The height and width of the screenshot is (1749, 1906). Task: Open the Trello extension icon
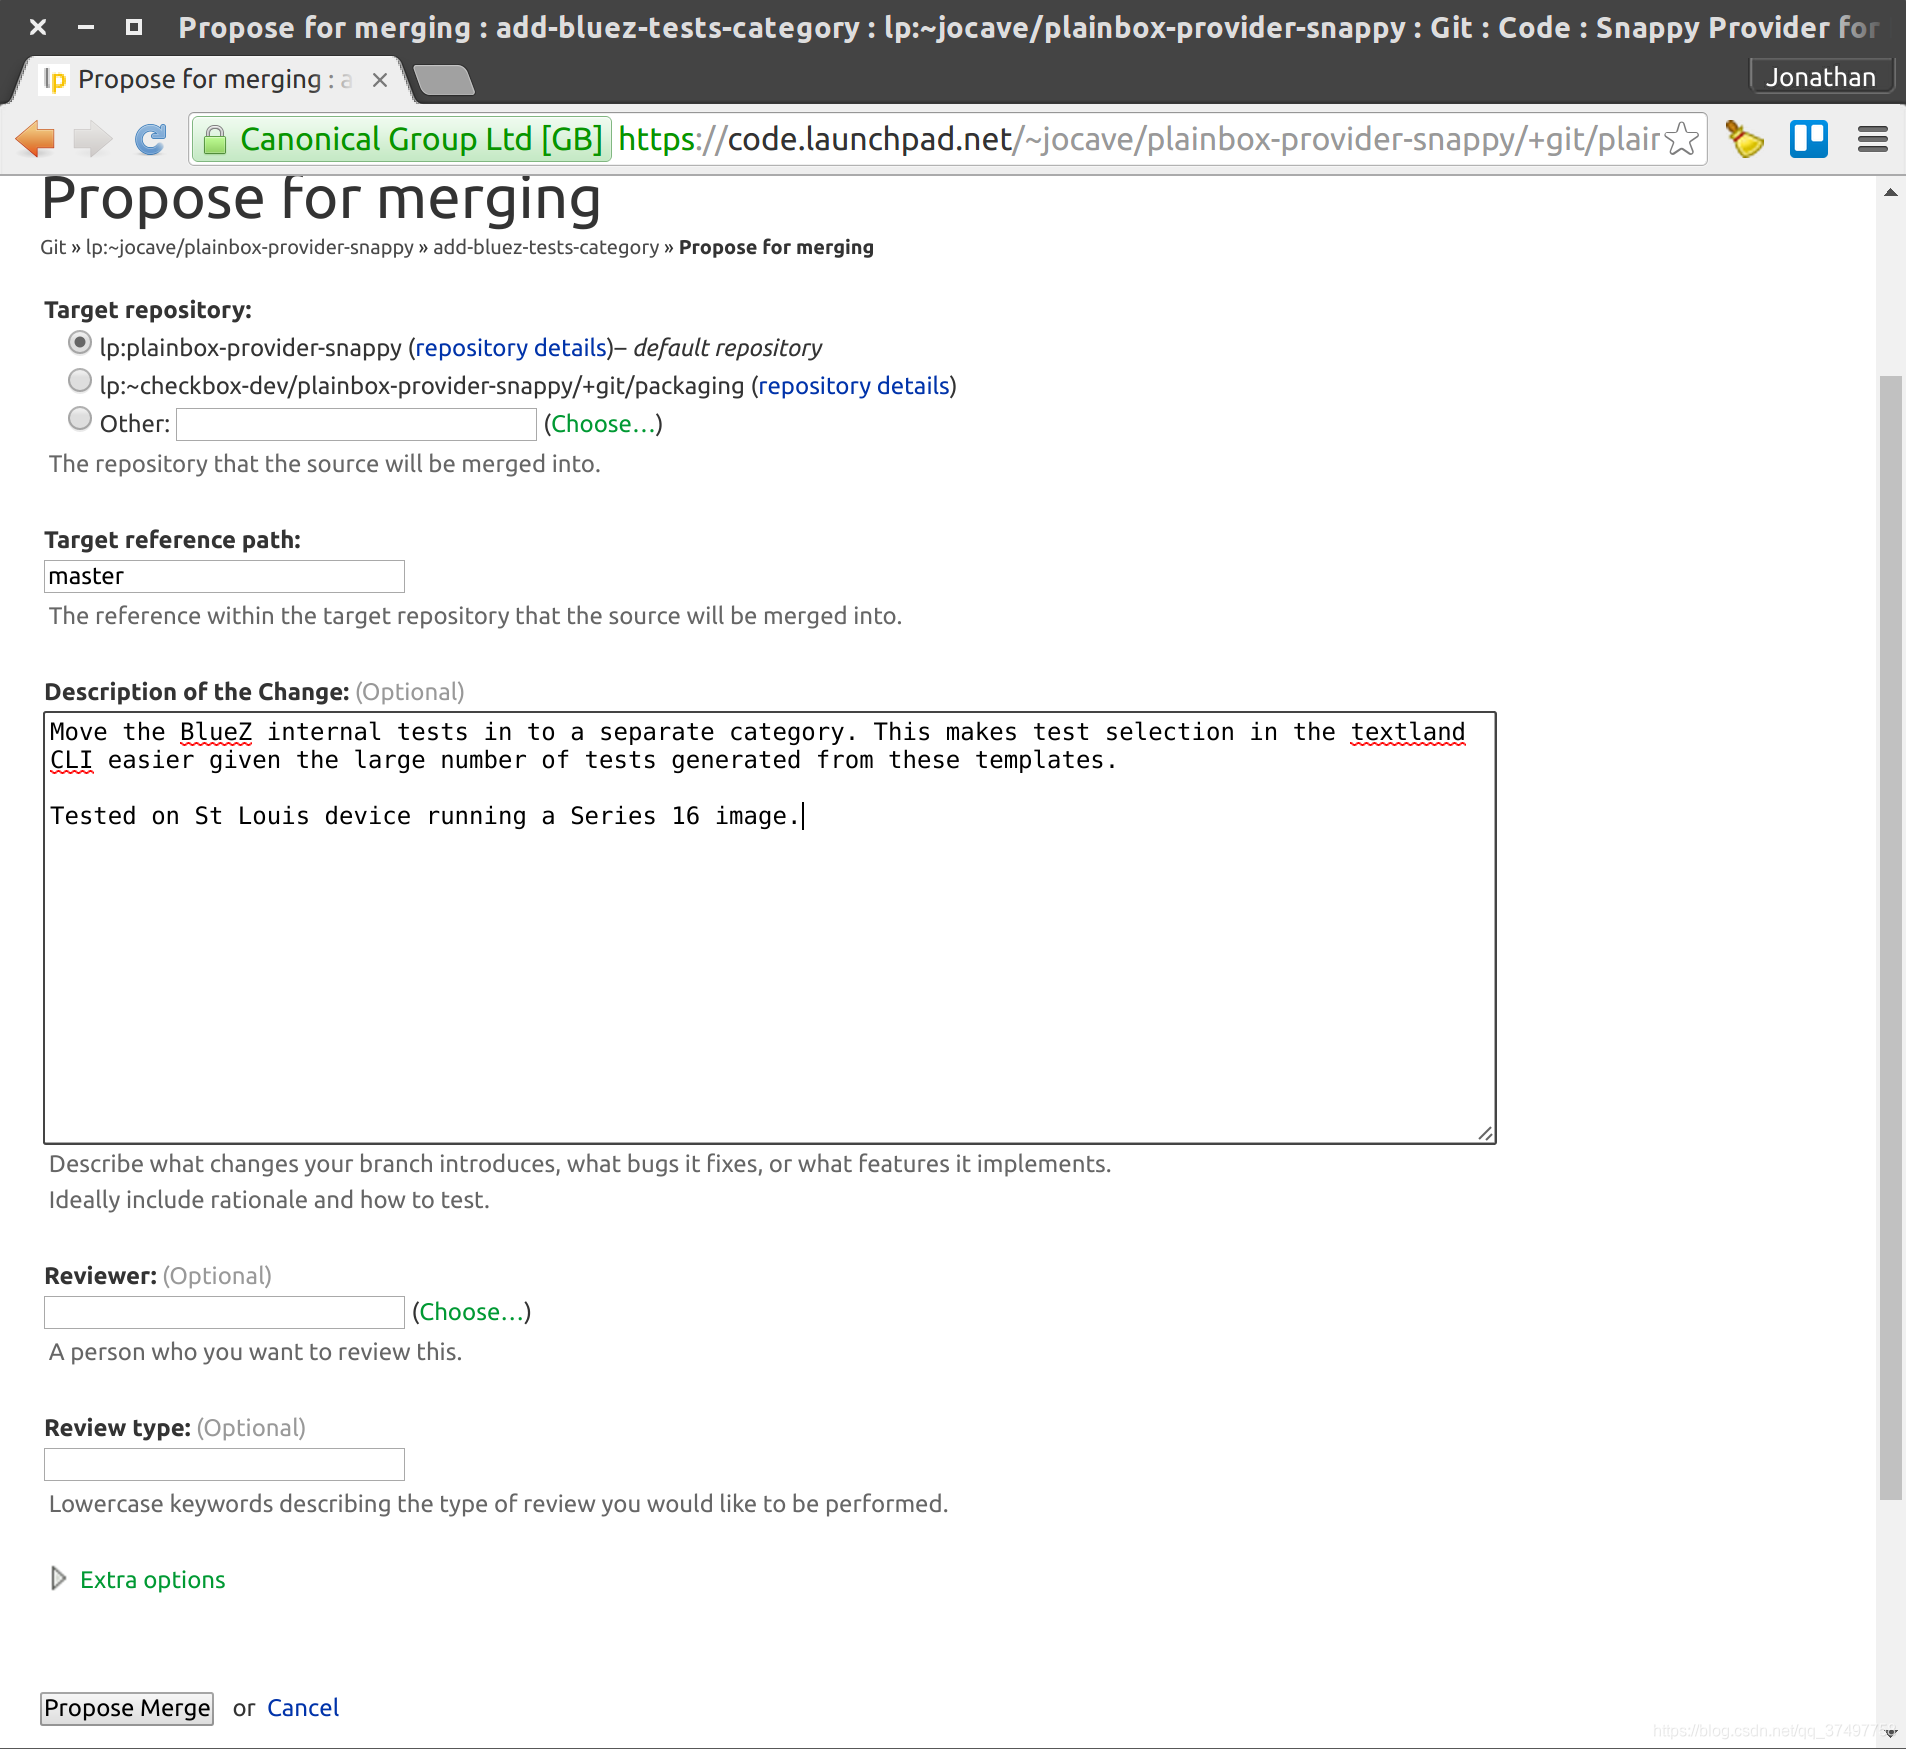pos(1809,139)
